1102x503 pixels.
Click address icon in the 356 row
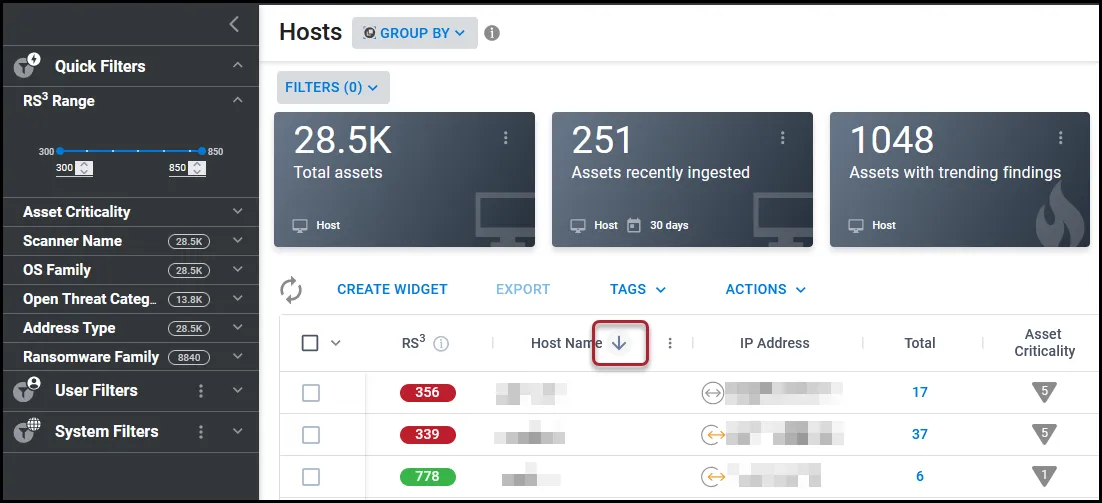pyautogui.click(x=713, y=393)
